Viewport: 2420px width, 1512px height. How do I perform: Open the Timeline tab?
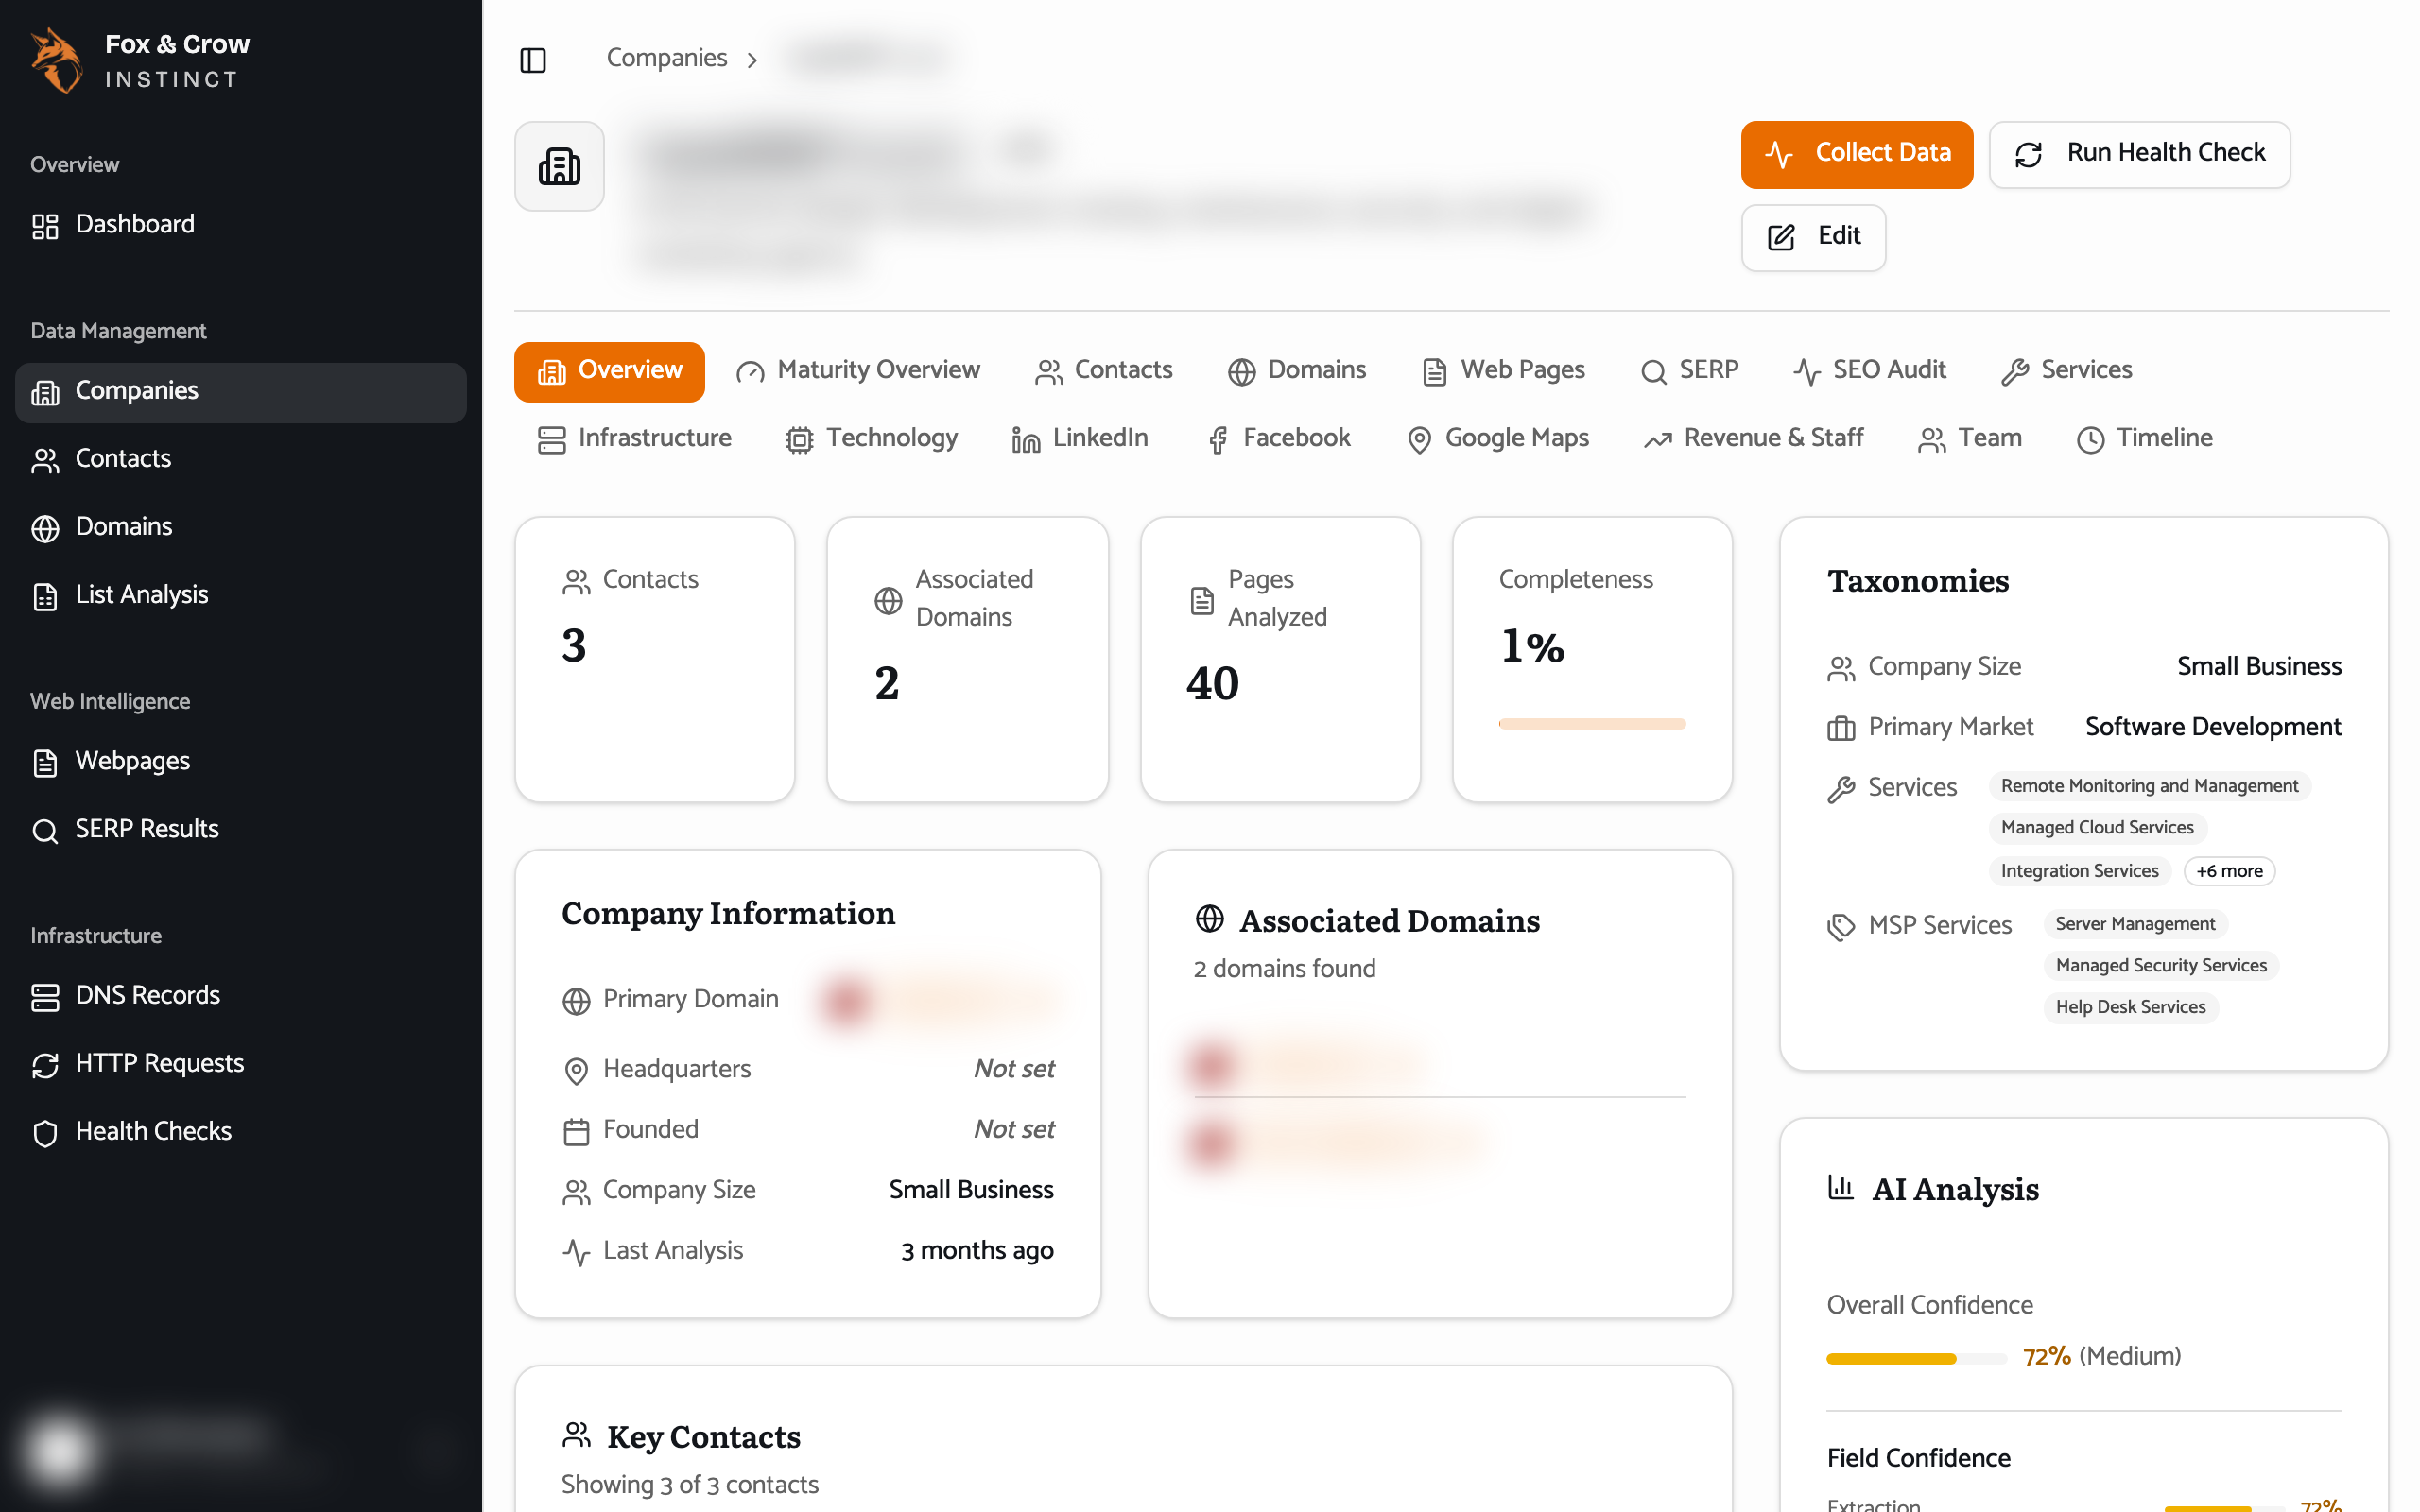[x=2145, y=439]
